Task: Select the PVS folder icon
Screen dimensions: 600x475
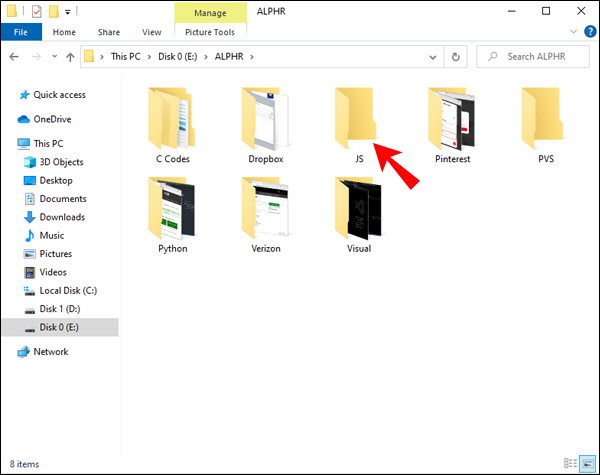Action: click(542, 118)
